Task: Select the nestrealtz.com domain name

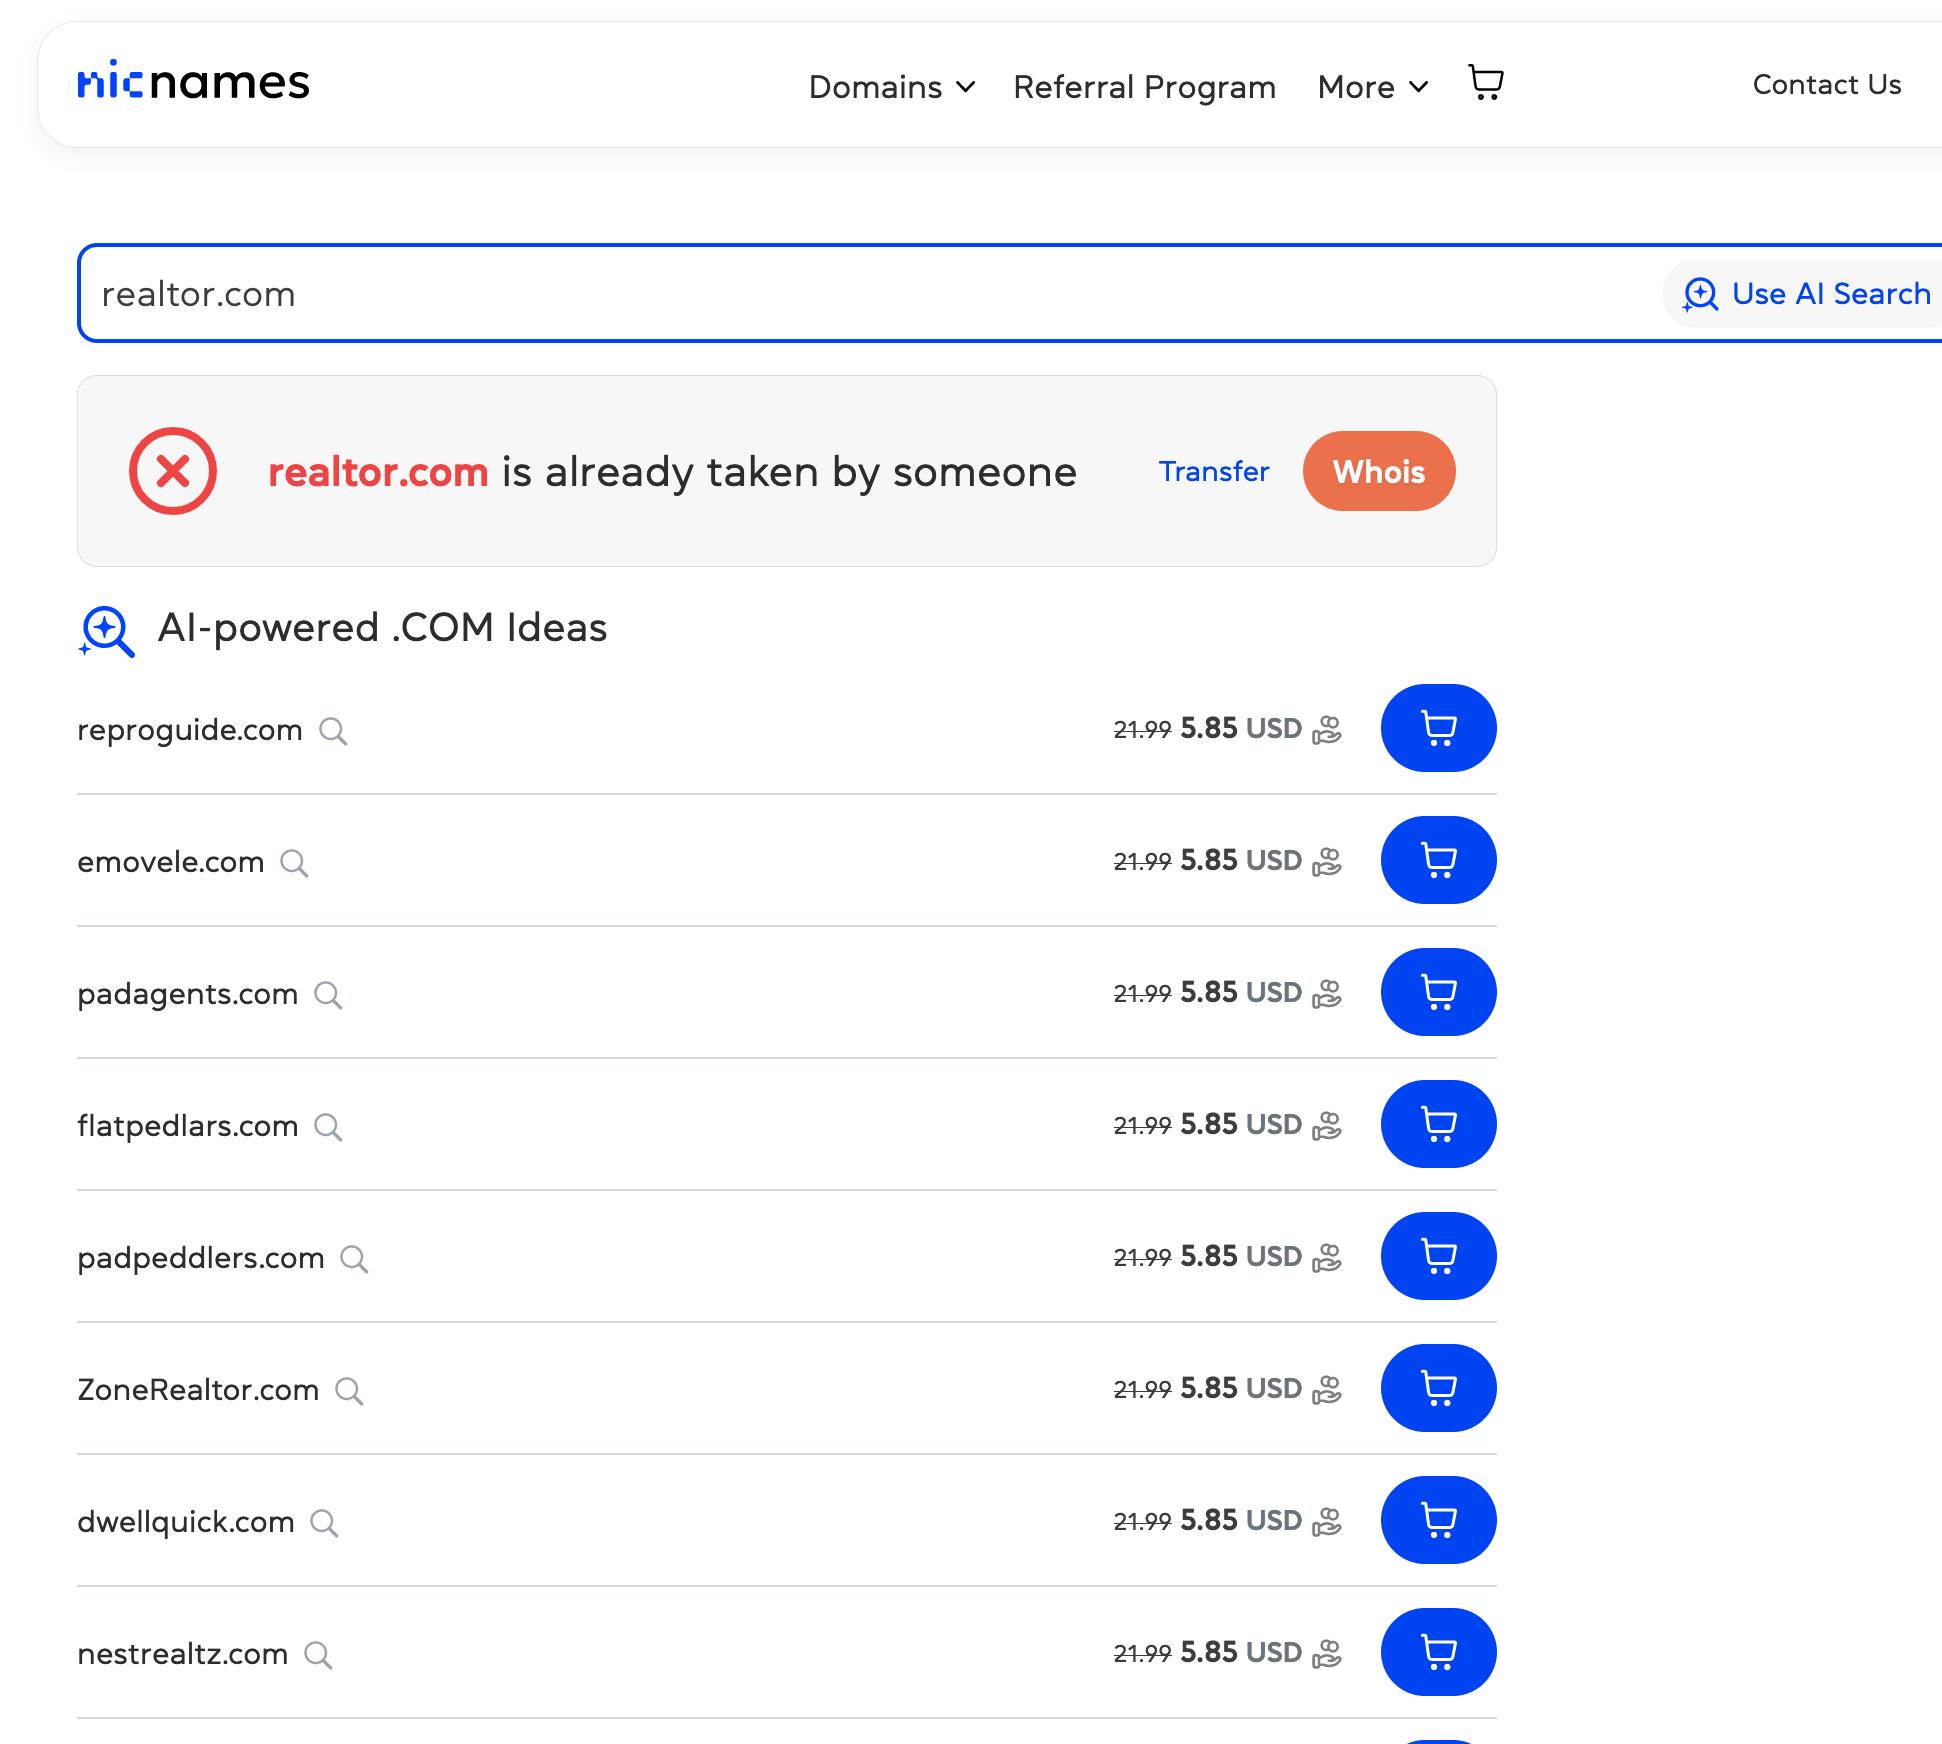Action: click(183, 1654)
